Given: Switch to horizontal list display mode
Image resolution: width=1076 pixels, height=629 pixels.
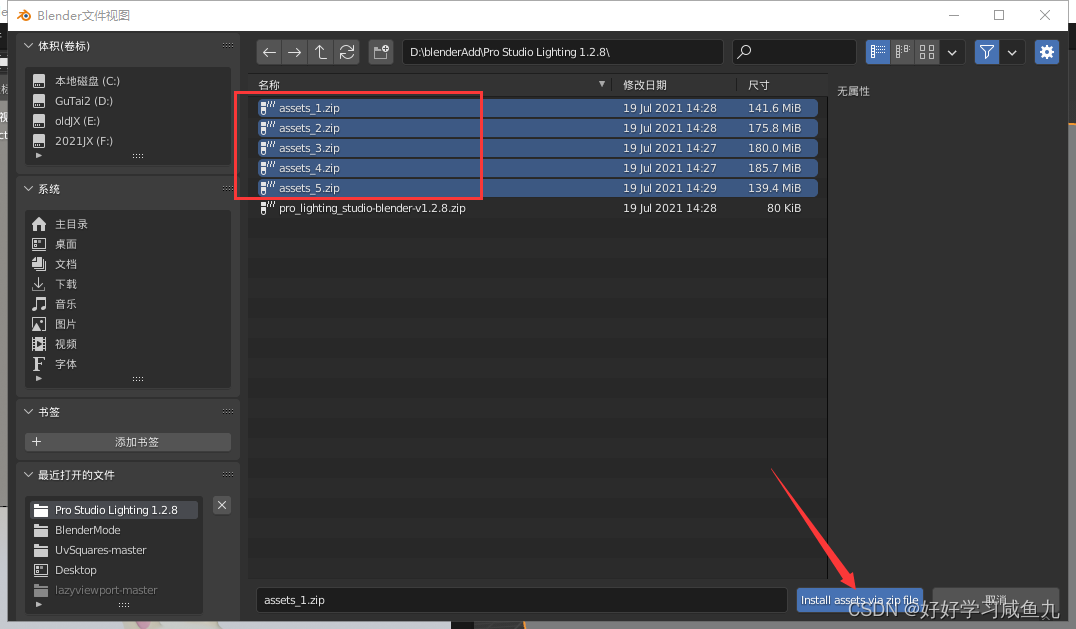Looking at the screenshot, I should [902, 52].
